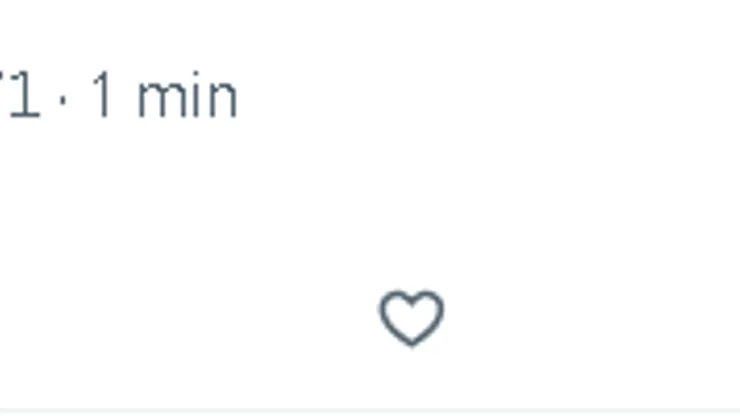Tap the heart outline icon

[411, 319]
